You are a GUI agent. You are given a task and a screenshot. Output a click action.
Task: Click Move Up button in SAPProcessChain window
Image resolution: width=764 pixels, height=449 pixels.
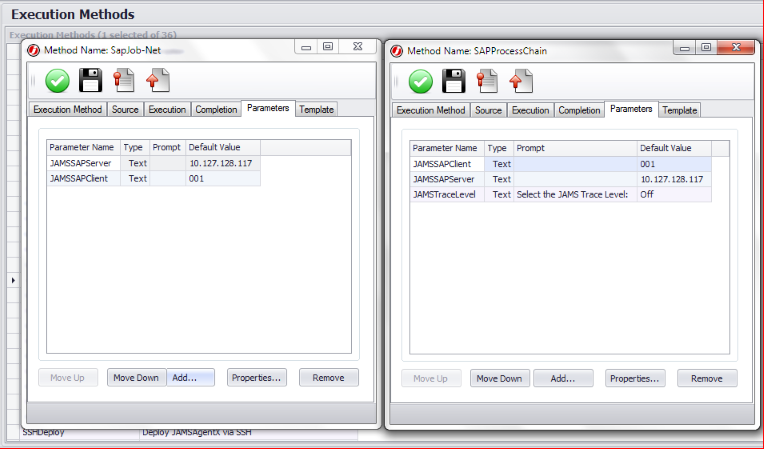coord(431,378)
